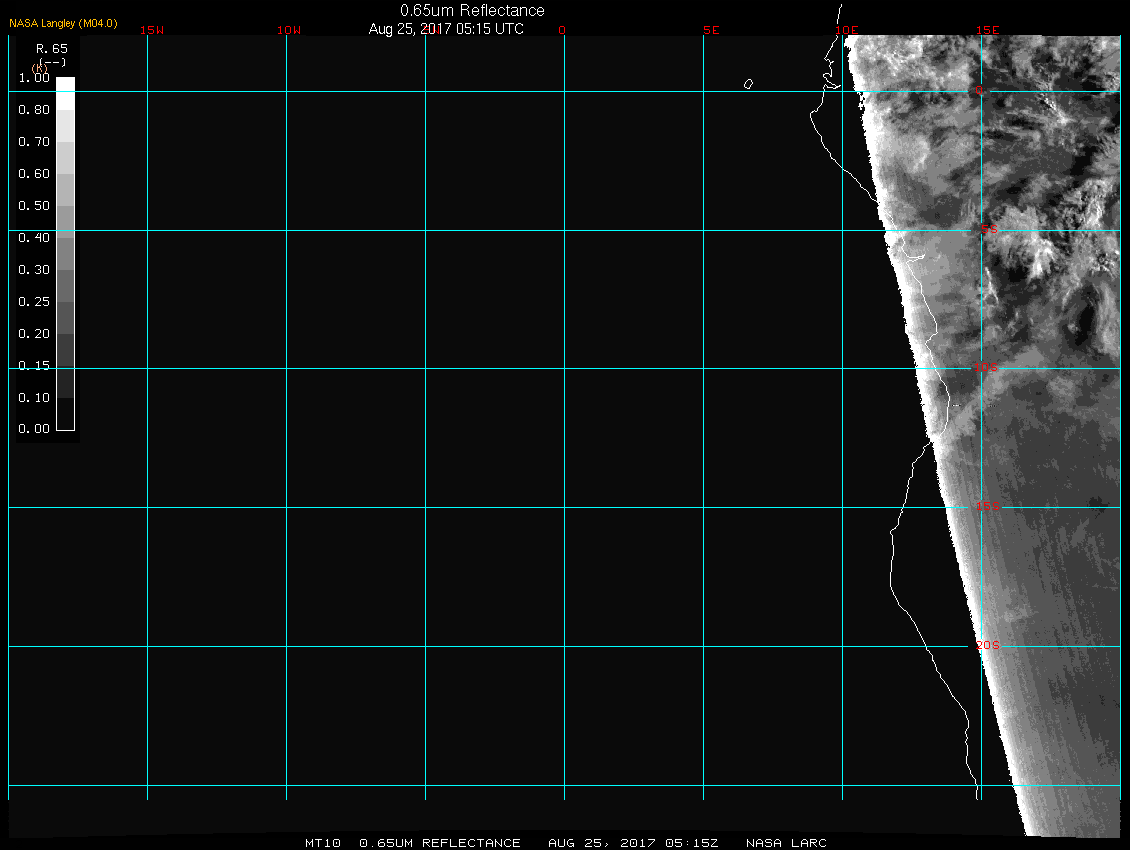Click the 5S latitude marker

988,230
